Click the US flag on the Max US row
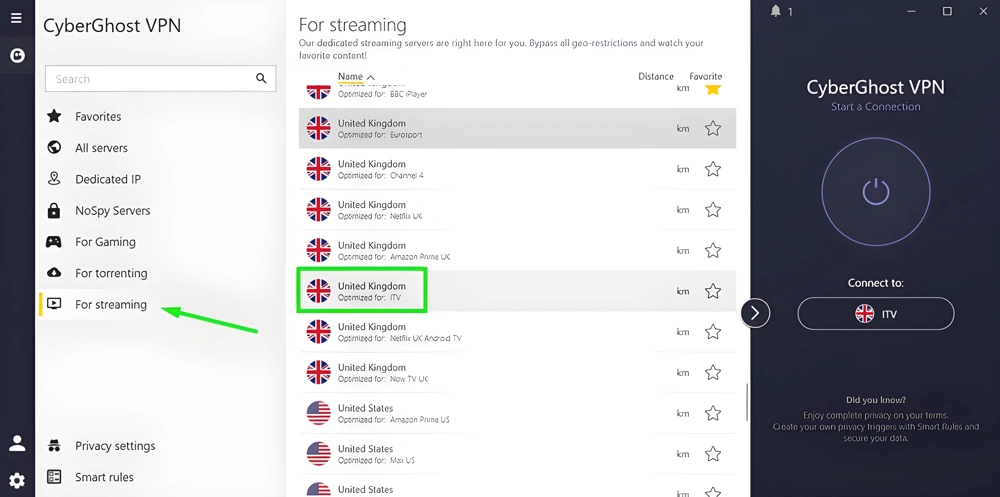Image resolution: width=1000 pixels, height=497 pixels. [318, 454]
